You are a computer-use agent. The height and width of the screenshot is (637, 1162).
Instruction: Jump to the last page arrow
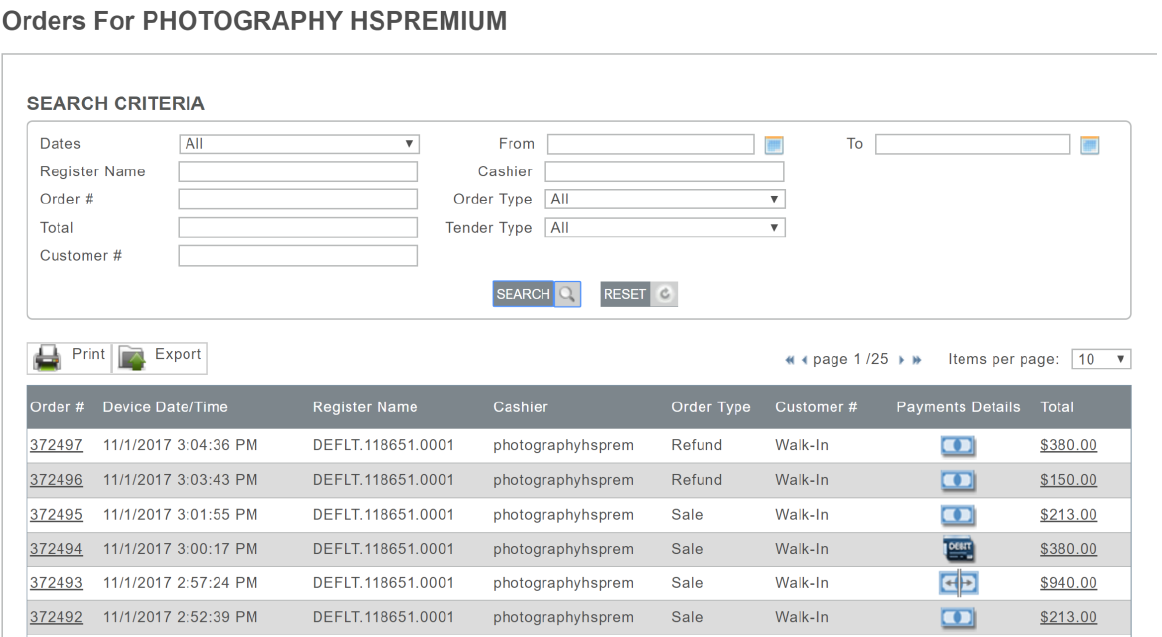(917, 360)
